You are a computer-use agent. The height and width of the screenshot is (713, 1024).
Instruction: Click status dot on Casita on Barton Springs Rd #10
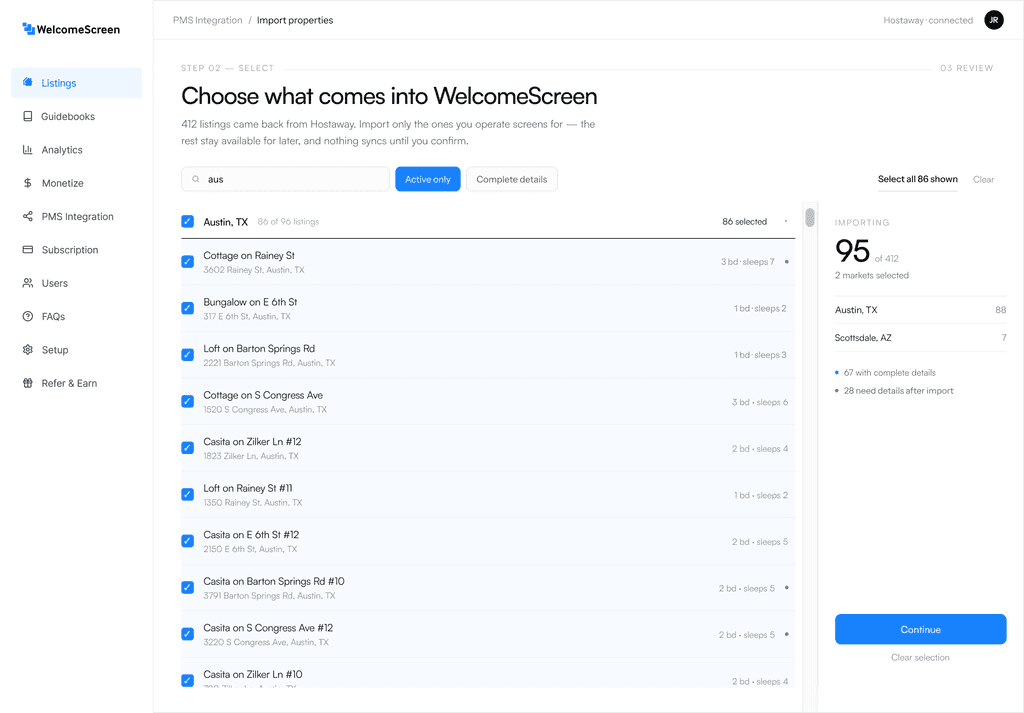[786, 588]
